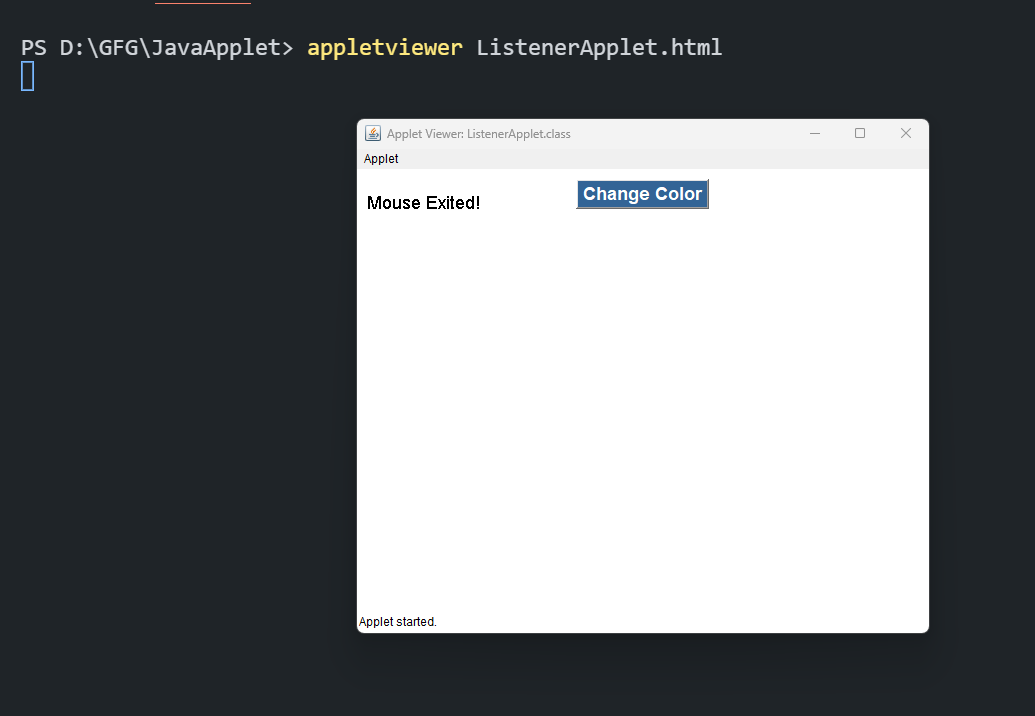The image size is (1035, 716).
Task: Maximize the Applet Viewer window
Action: click(x=860, y=133)
